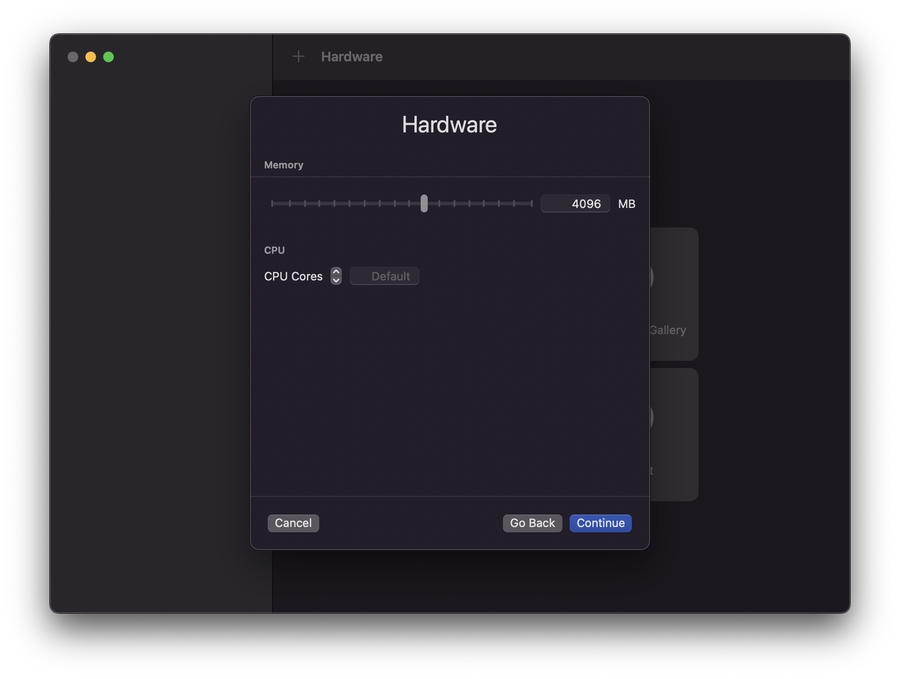Click the Memory slider handle
This screenshot has width=900, height=679.
(x=424, y=204)
